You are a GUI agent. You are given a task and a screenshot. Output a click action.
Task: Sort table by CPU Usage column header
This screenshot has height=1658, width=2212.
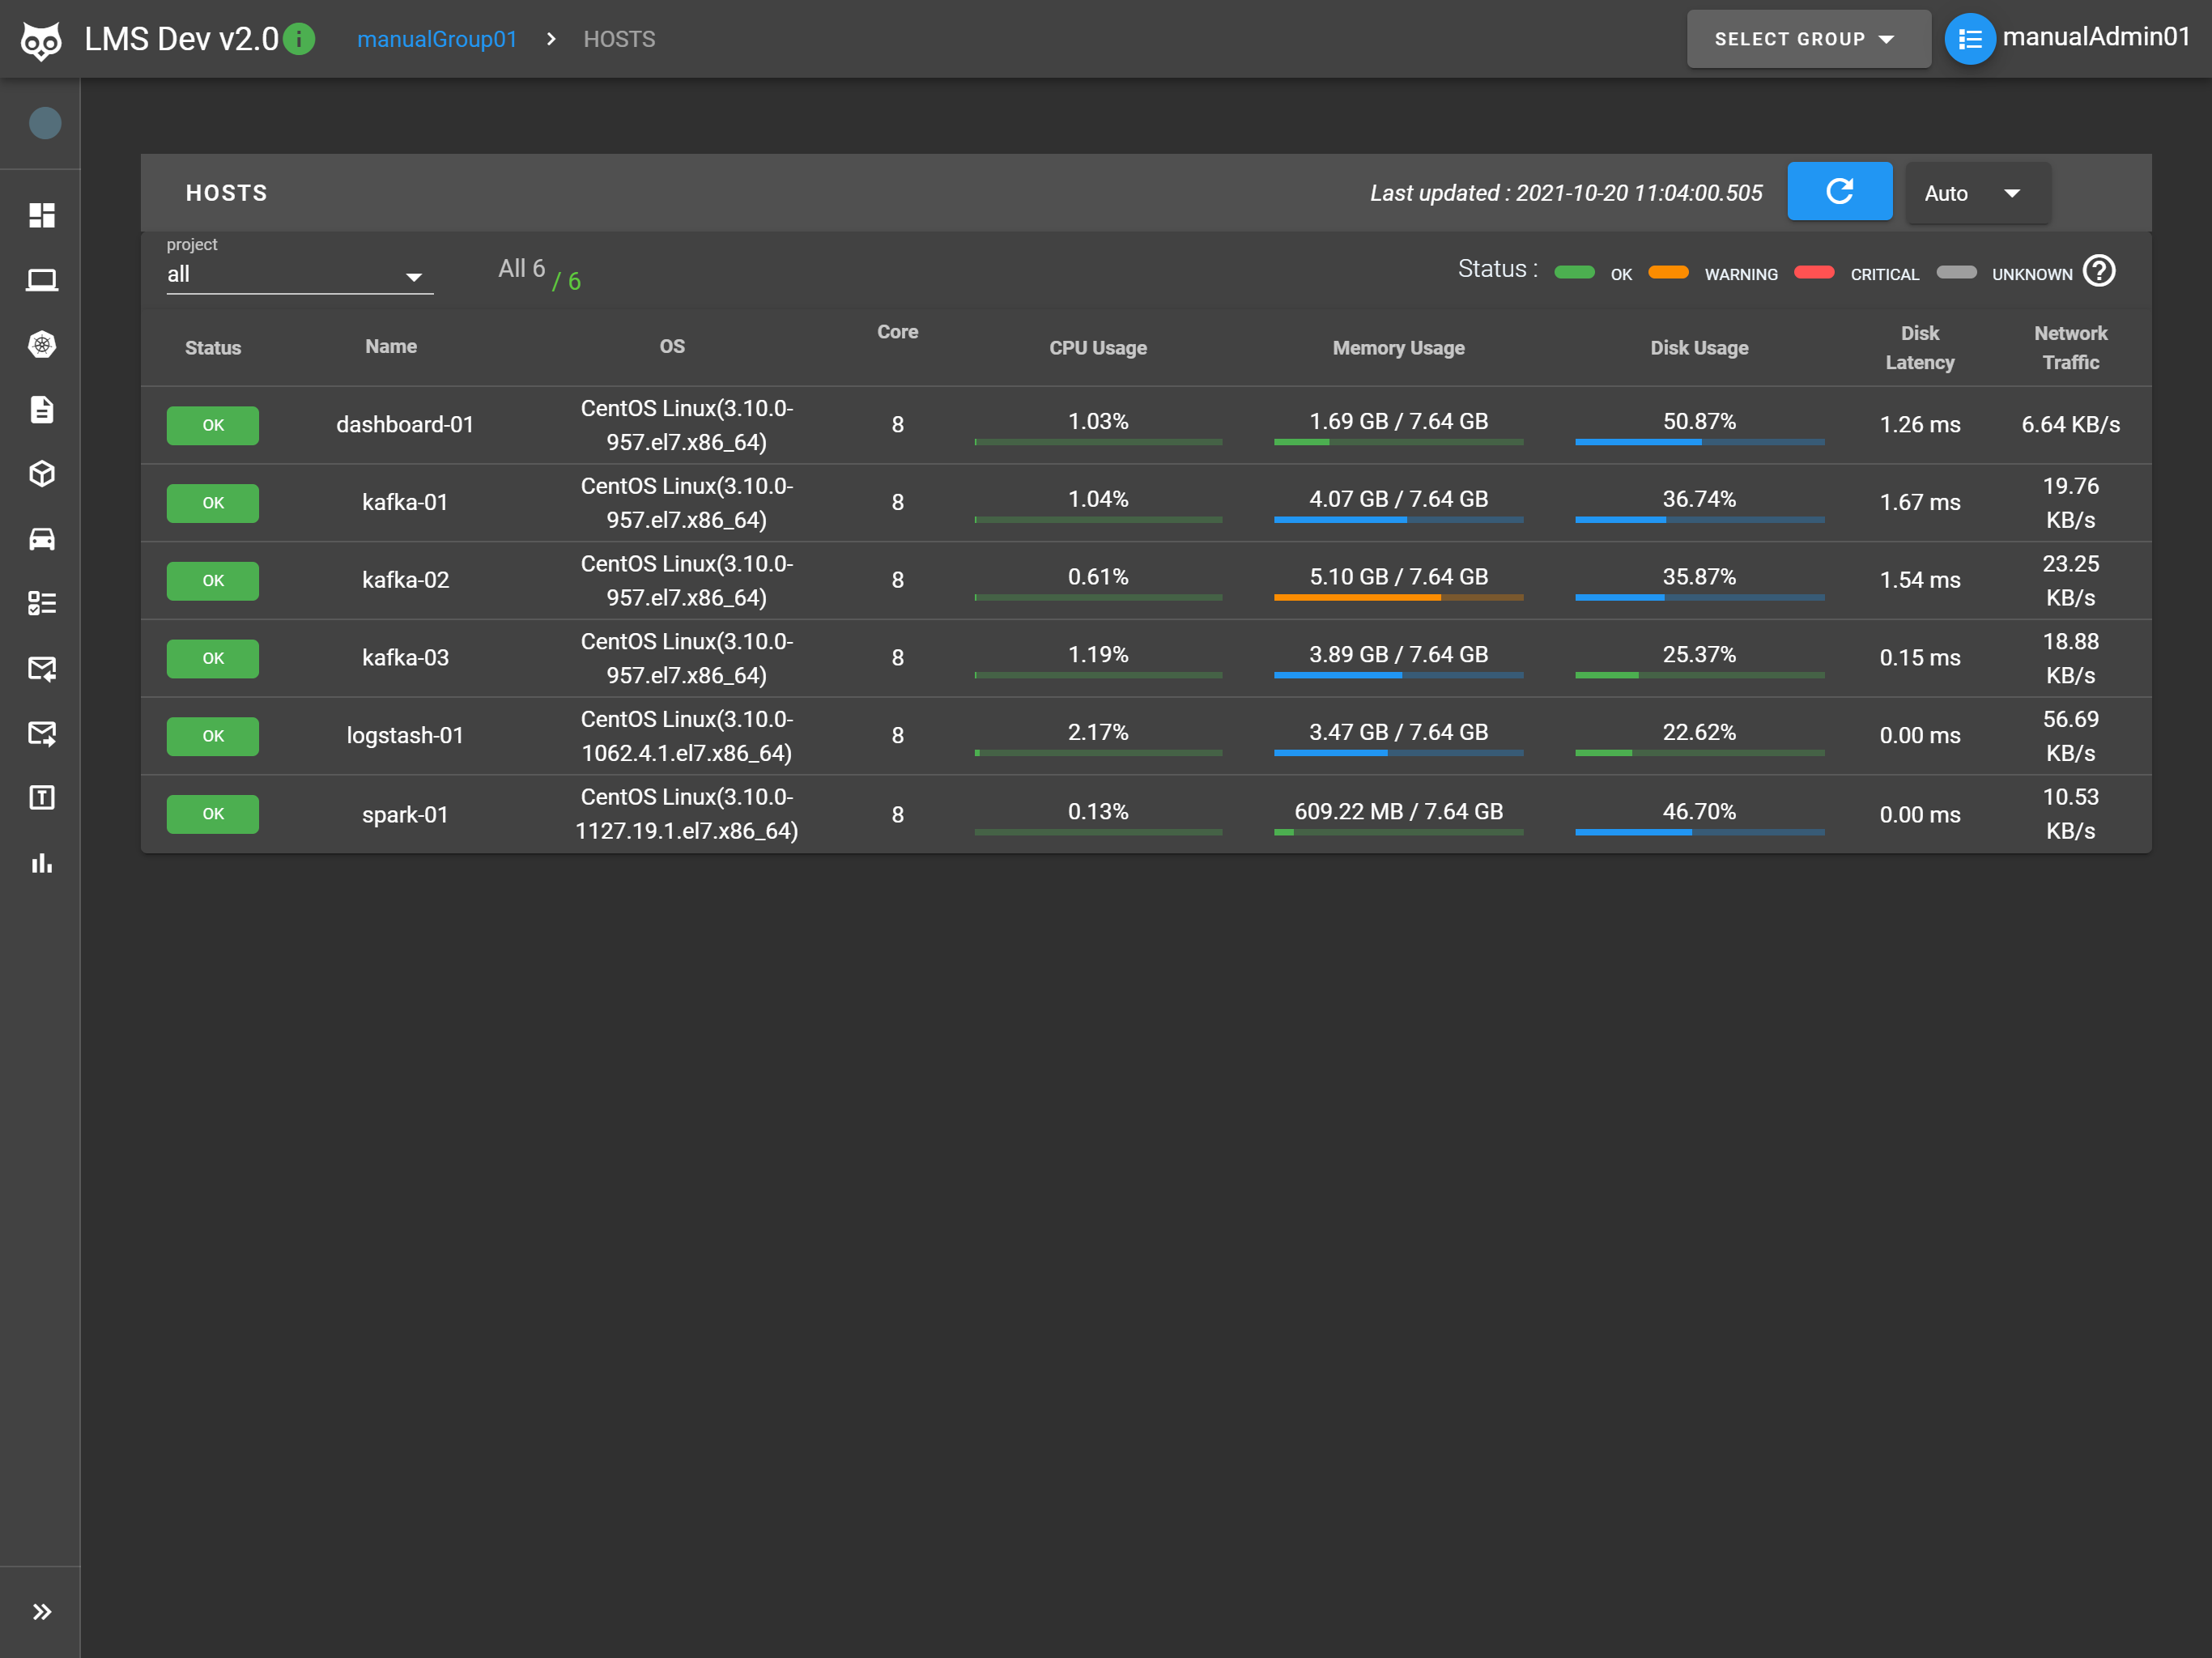click(1097, 348)
